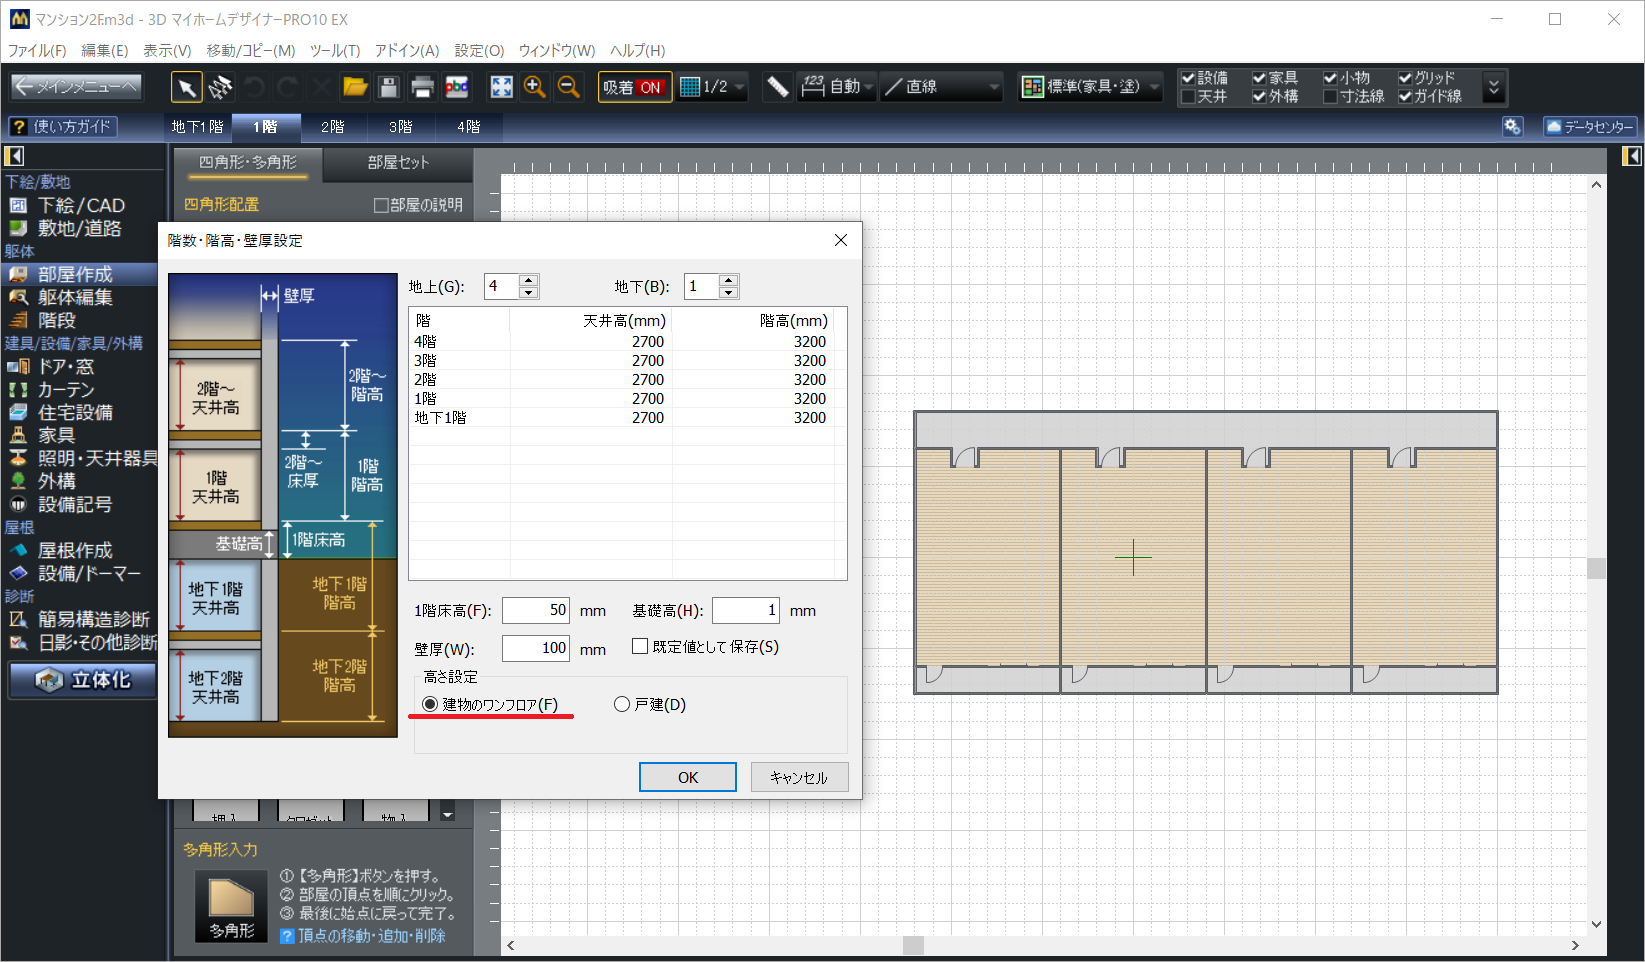Click the save floppy disk icon
This screenshot has height=962, width=1645.
389,87
